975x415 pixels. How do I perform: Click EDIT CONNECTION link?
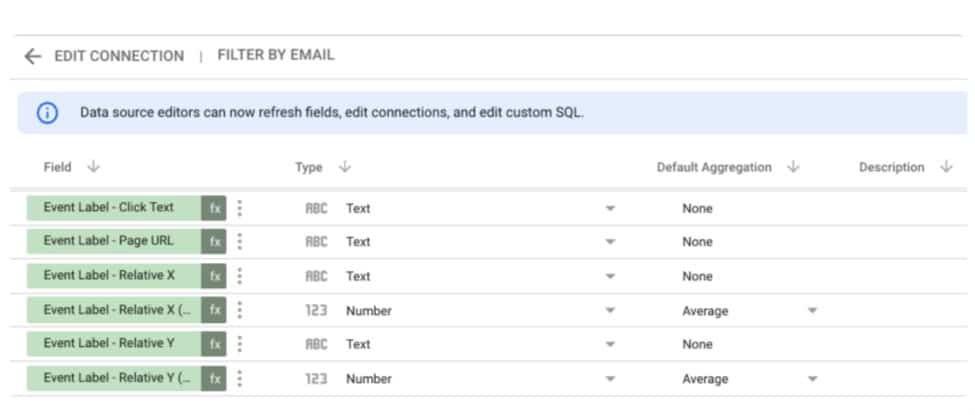click(119, 56)
